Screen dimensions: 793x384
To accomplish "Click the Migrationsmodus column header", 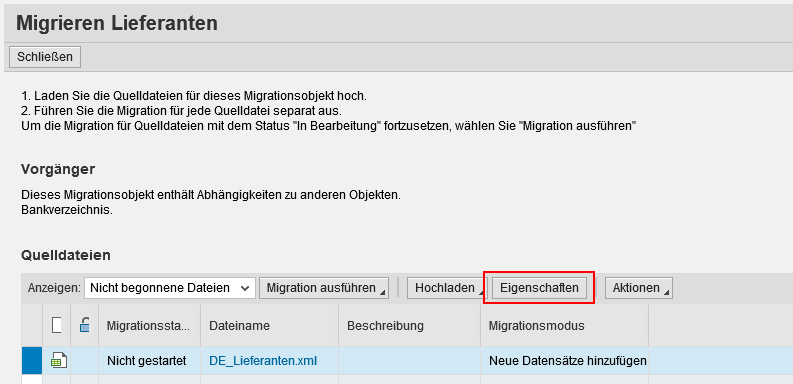I will point(564,326).
